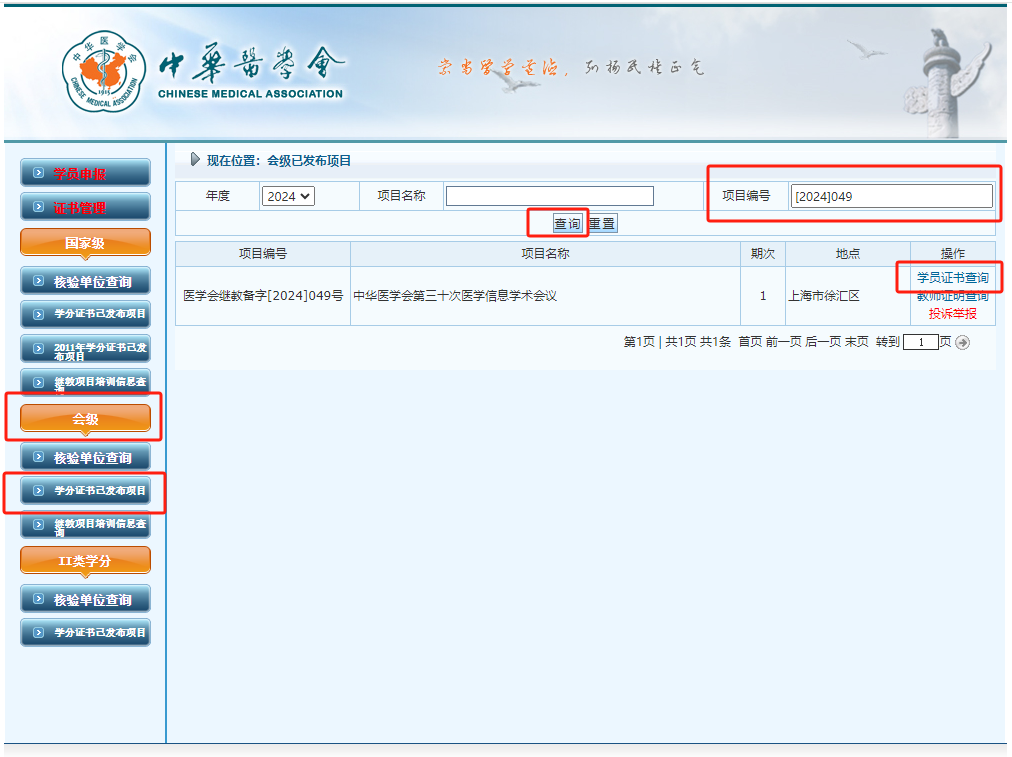Click the 重置 reset button
The image size is (1012, 757).
602,223
